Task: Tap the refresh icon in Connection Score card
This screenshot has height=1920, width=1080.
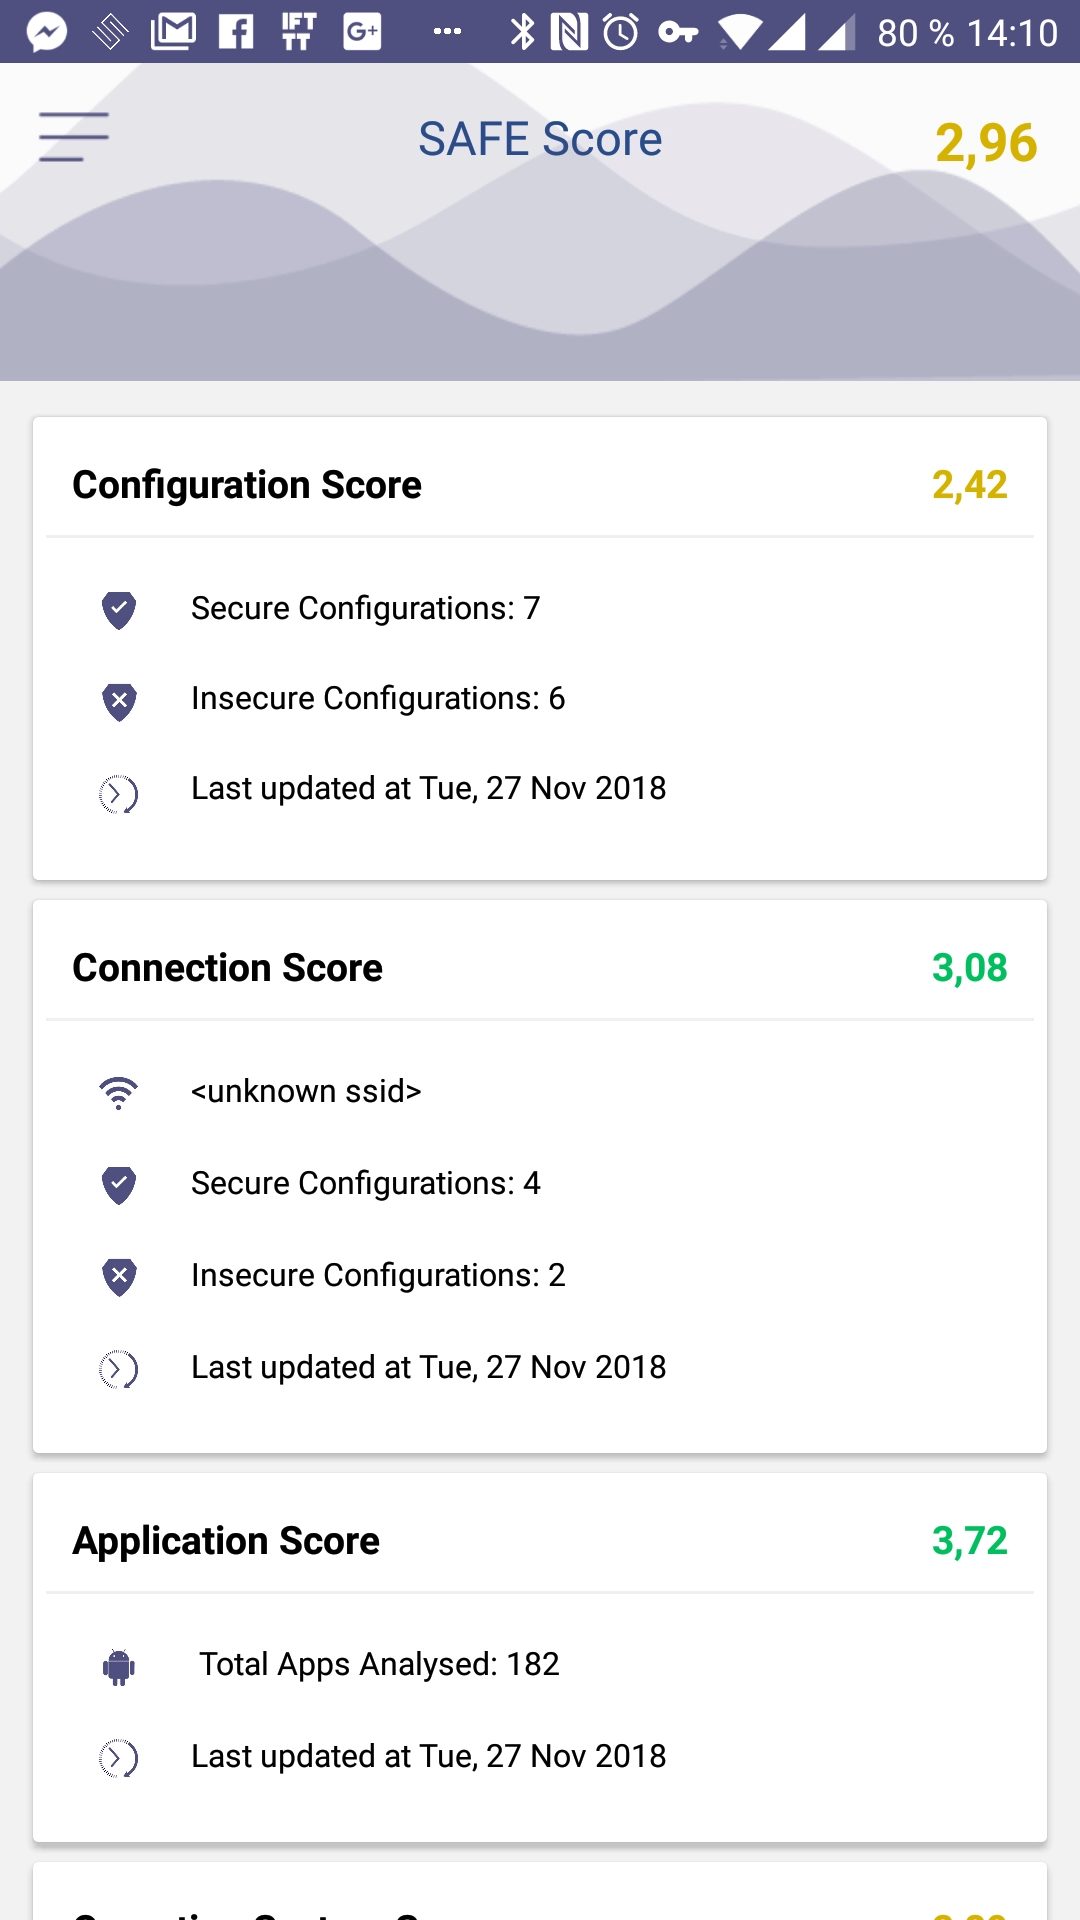Action: [119, 1369]
